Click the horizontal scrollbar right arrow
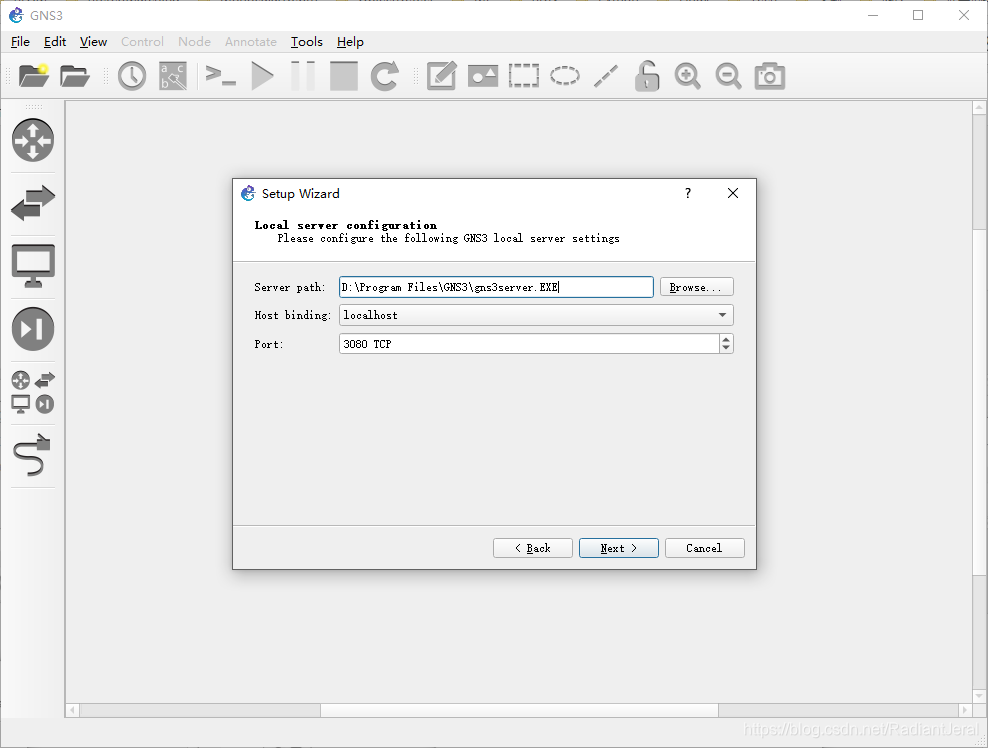 (x=965, y=710)
